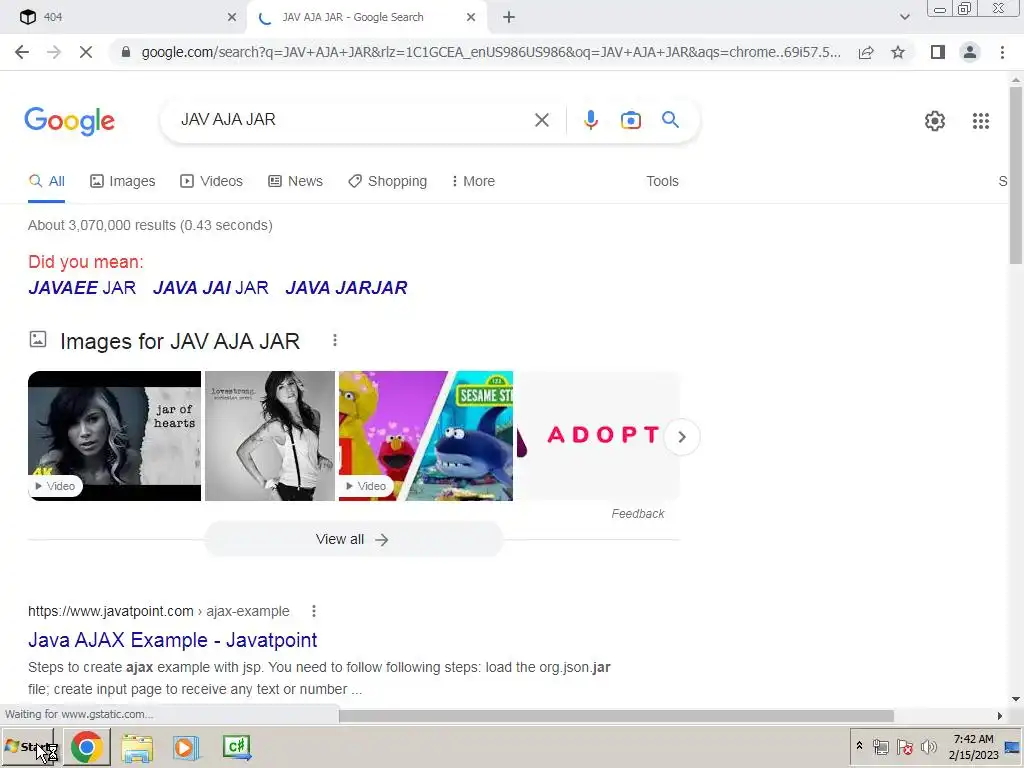1024x768 pixels.
Task: Choose suggestion JAVA JAI JAR
Action: pyautogui.click(x=211, y=288)
